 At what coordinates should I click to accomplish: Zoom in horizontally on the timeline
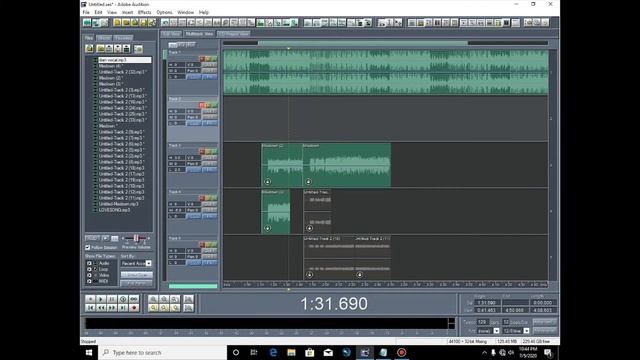[x=153, y=299]
